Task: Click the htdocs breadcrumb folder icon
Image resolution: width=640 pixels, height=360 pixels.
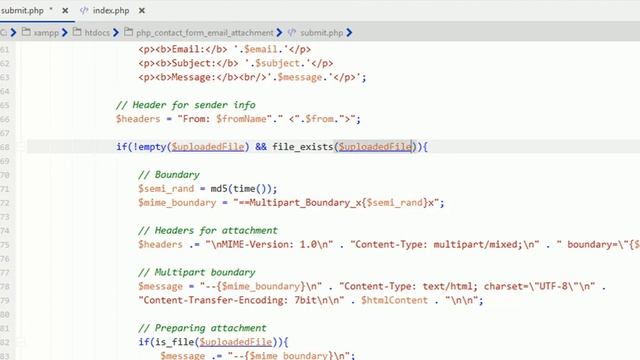Action: point(77,32)
